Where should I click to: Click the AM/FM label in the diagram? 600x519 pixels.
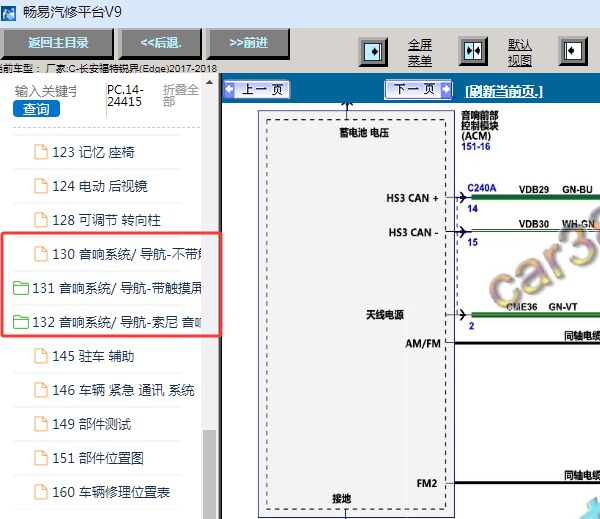pyautogui.click(x=423, y=344)
